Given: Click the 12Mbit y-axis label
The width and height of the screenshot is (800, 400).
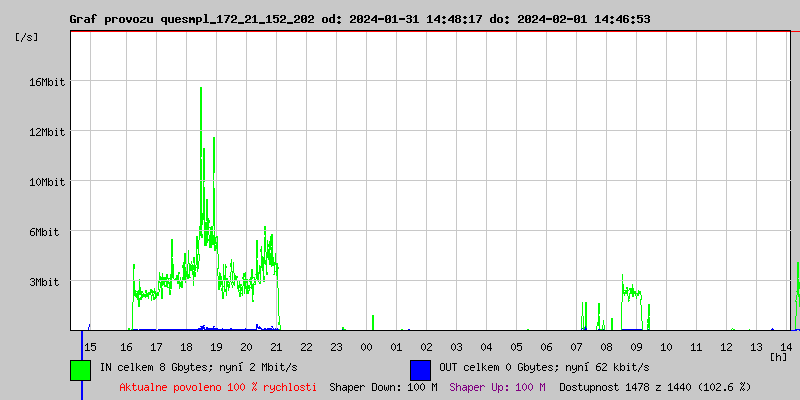Looking at the screenshot, I should [x=46, y=132].
